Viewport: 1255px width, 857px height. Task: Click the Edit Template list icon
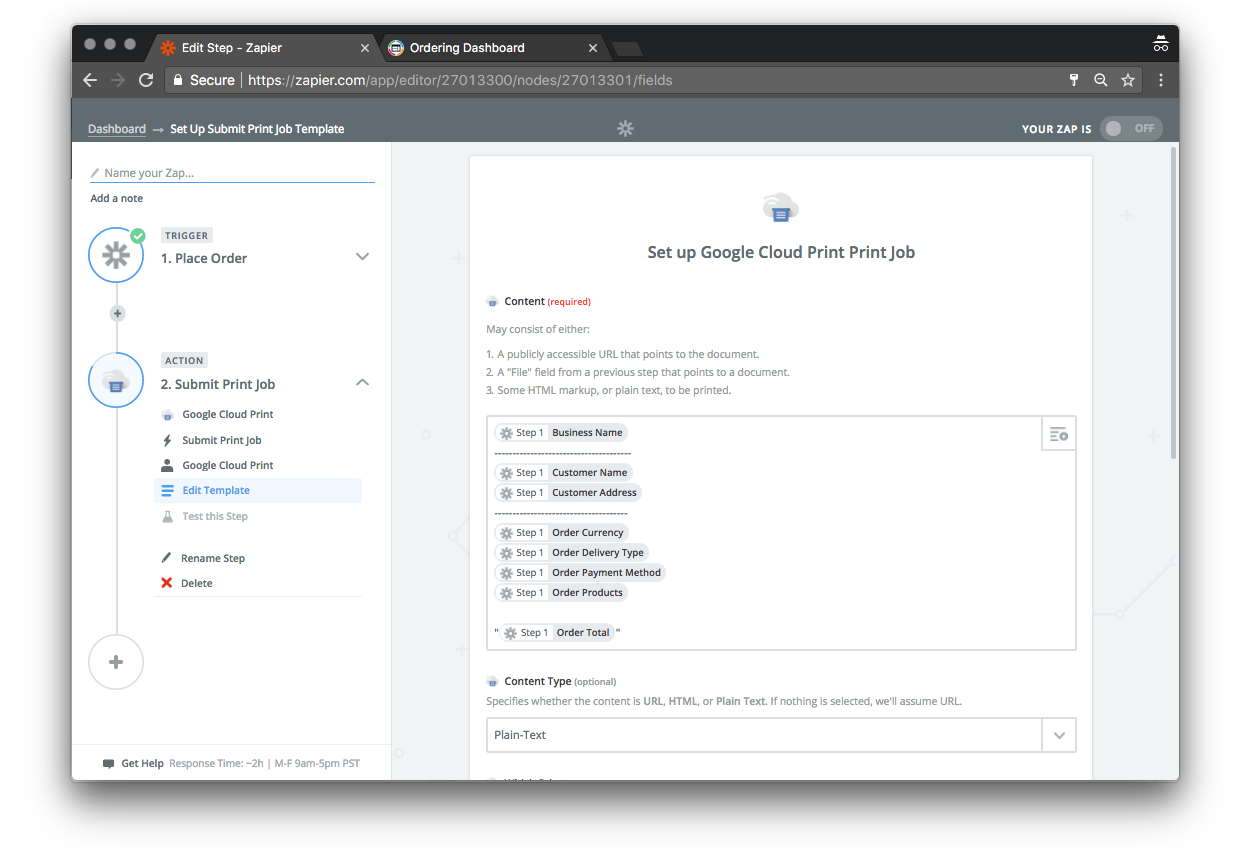coord(167,491)
